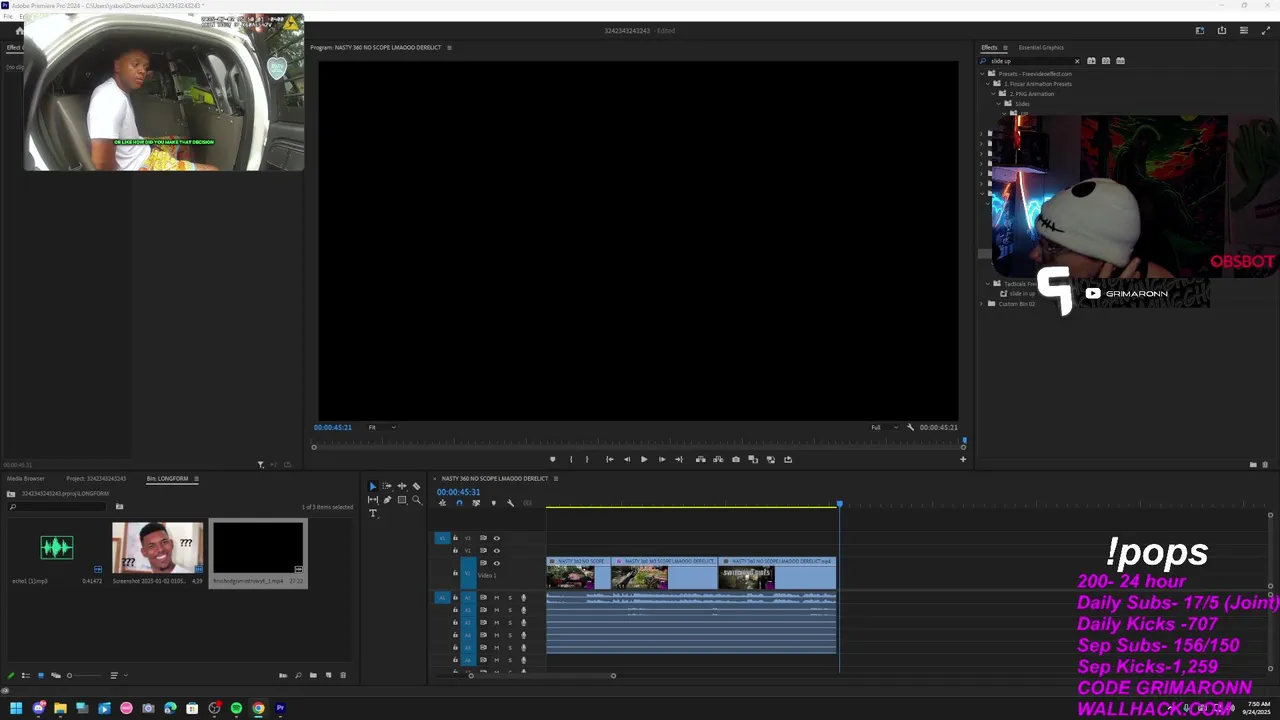Select the Rectangle tool
1280x720 pixels.
[x=402, y=500]
